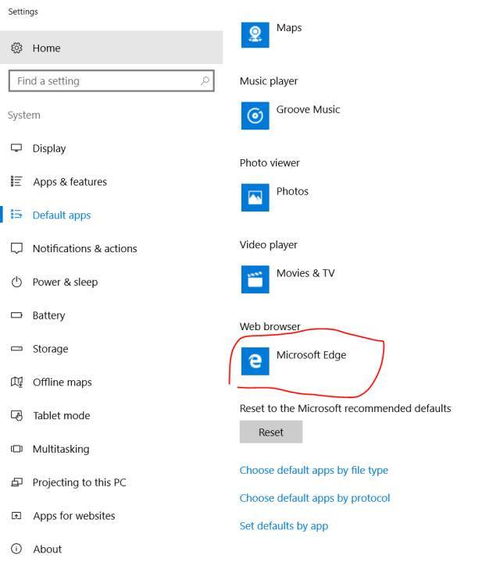Click the Home gear icon

[17, 48]
